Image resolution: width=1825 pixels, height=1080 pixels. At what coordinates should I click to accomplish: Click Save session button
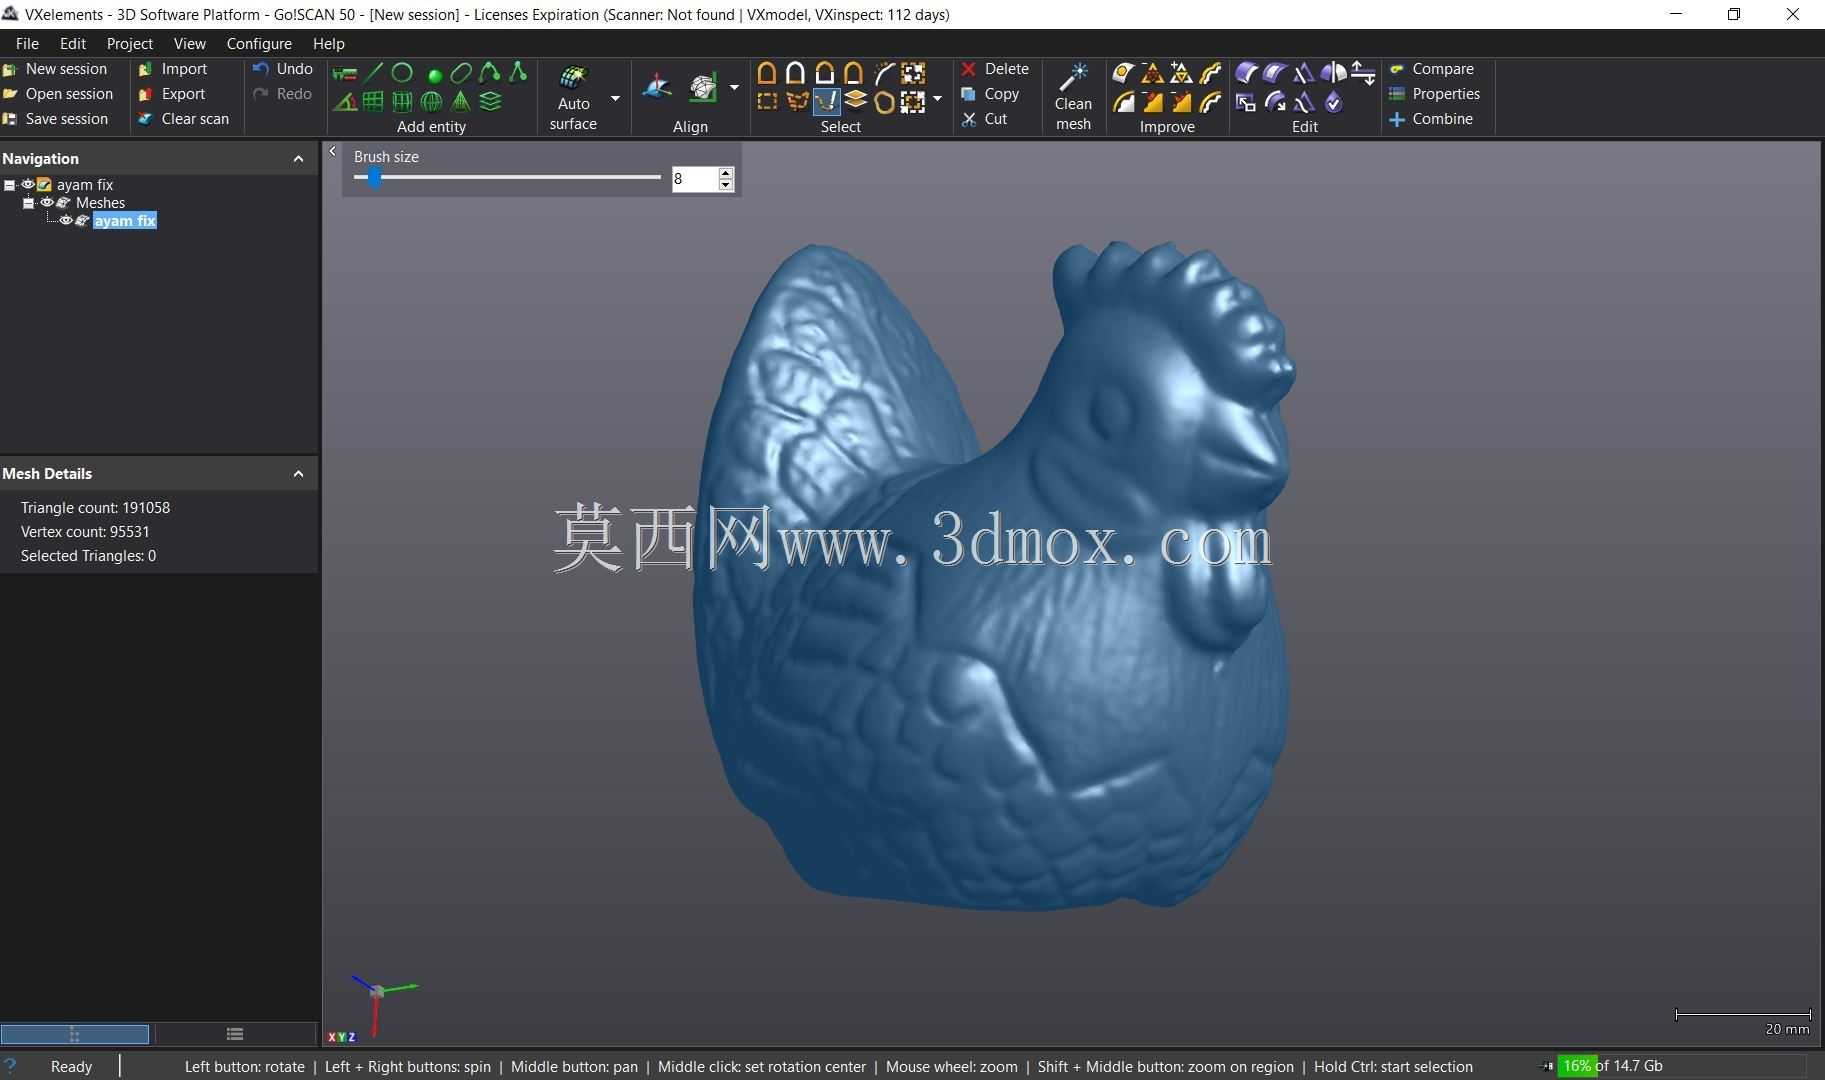(56, 119)
